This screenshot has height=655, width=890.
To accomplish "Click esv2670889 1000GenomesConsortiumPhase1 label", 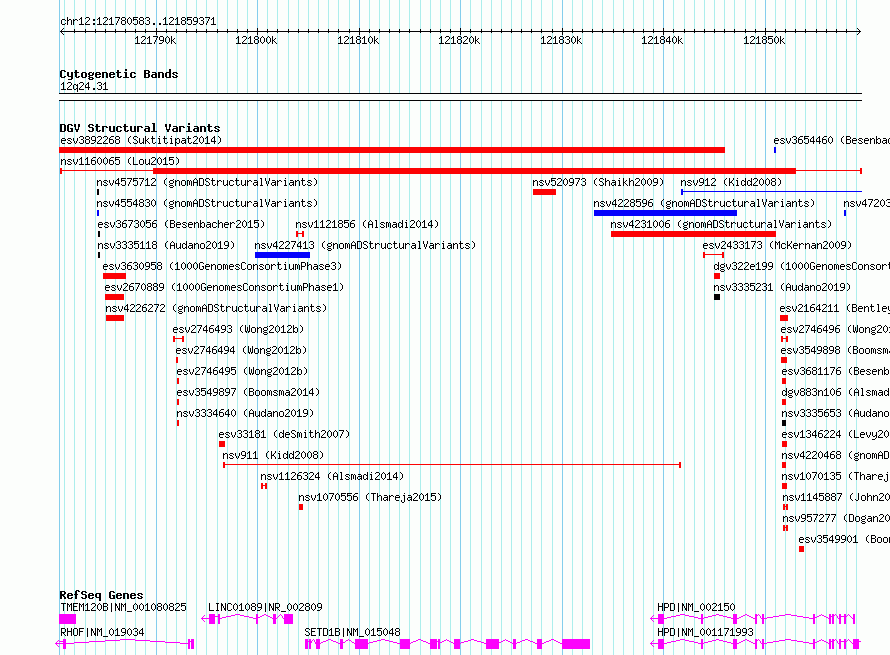I will pyautogui.click(x=224, y=287).
